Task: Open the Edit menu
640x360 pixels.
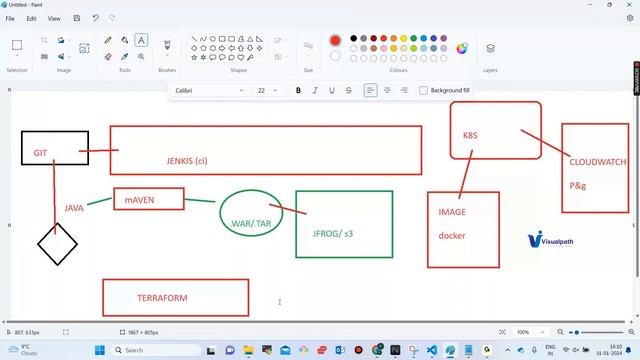Action: point(31,18)
